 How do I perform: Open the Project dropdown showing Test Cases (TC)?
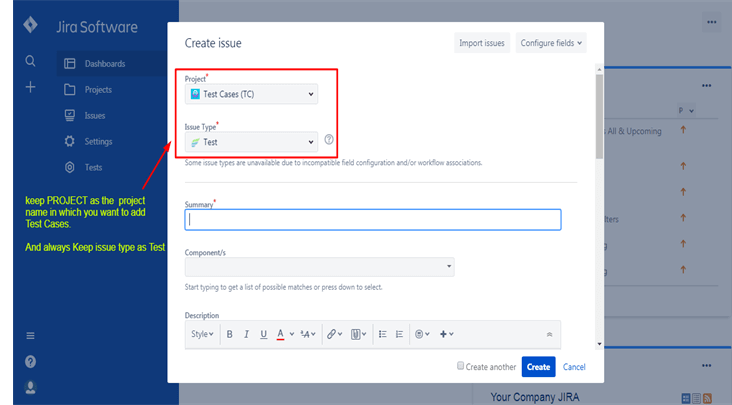tap(251, 94)
